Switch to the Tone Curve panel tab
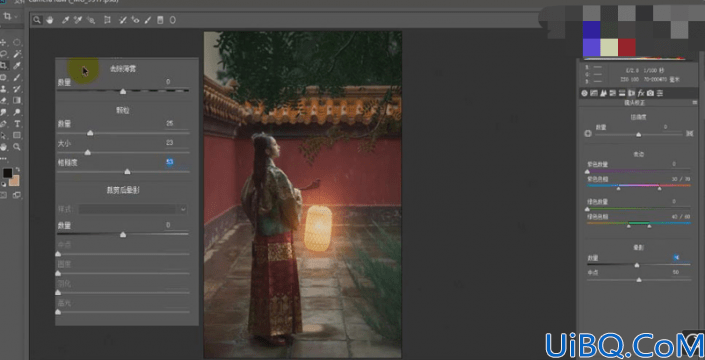Screen dimensions: 705x360 click(x=593, y=93)
